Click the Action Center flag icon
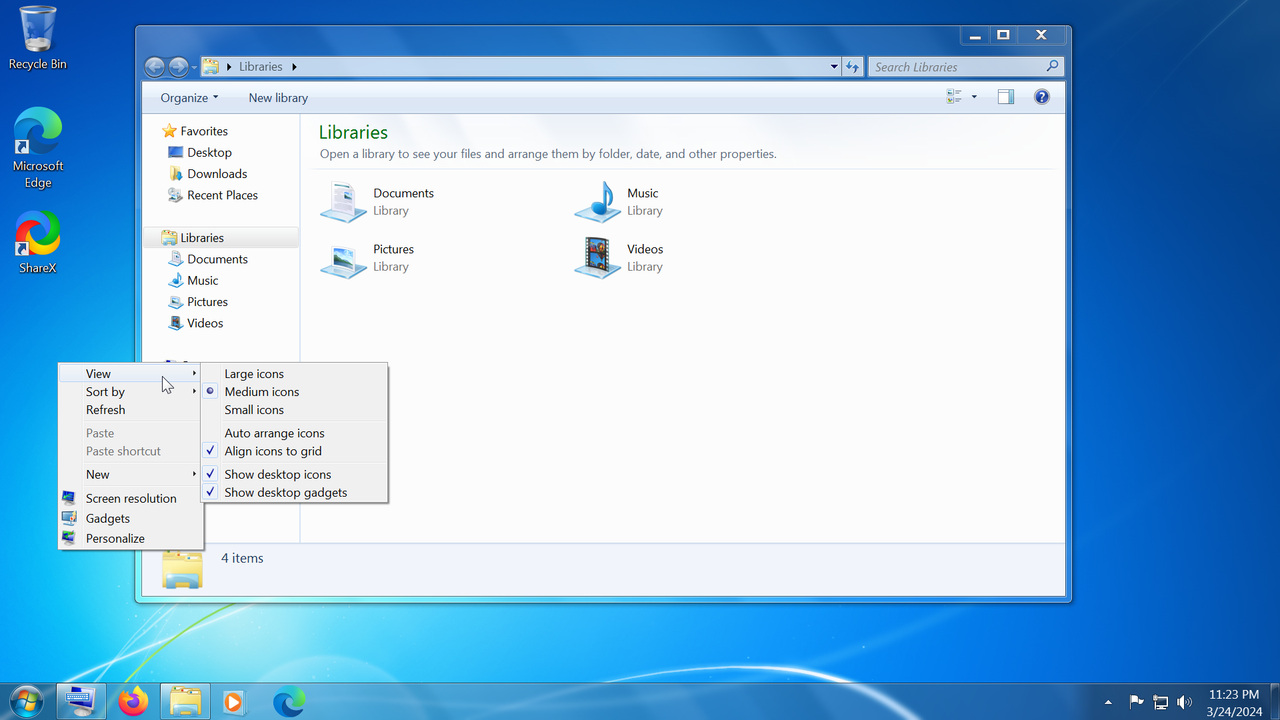Image resolution: width=1280 pixels, height=720 pixels. (x=1136, y=702)
